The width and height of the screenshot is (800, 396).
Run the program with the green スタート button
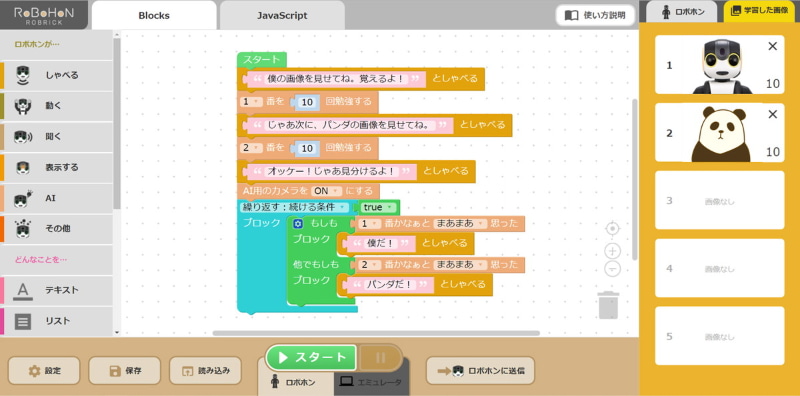coord(311,358)
